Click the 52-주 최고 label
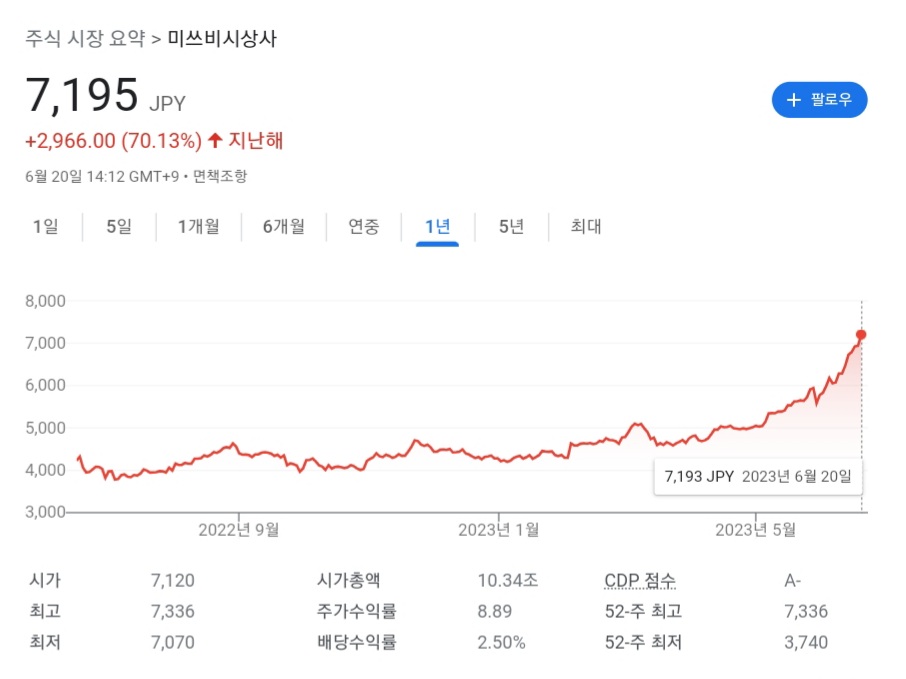The image size is (906, 679). (643, 611)
